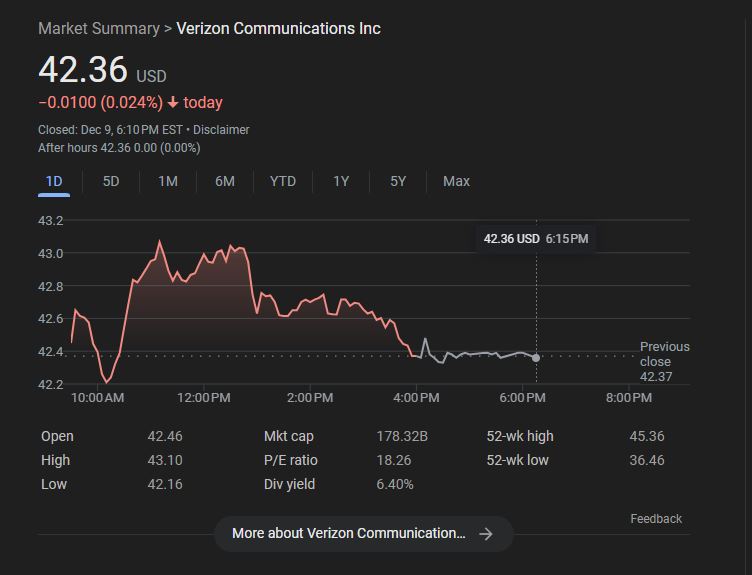This screenshot has height=575, width=752.
Task: Click the −0.0100 (0.024%) change text
Action: [x=101, y=103]
